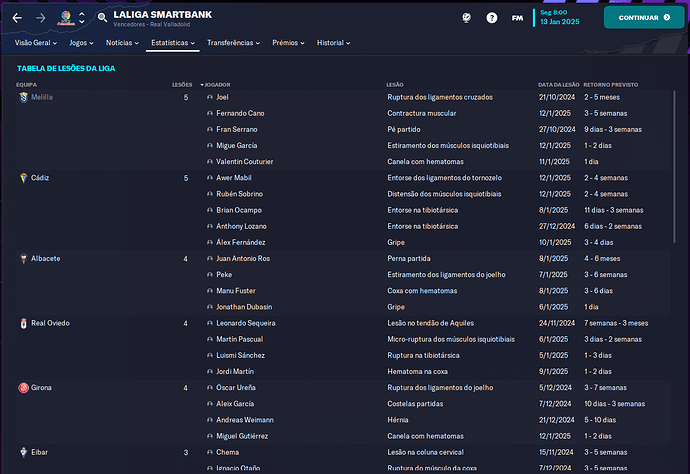Click the Albacete club badge

click(24, 258)
